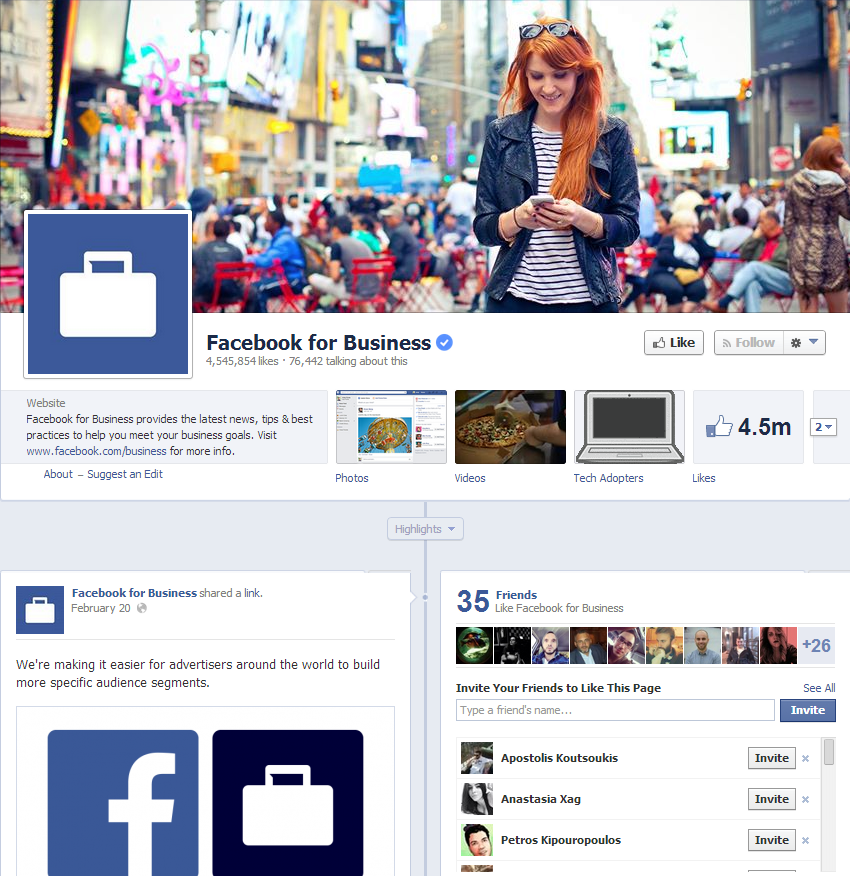Open the gear settings dropdown beside Follow

(x=804, y=342)
